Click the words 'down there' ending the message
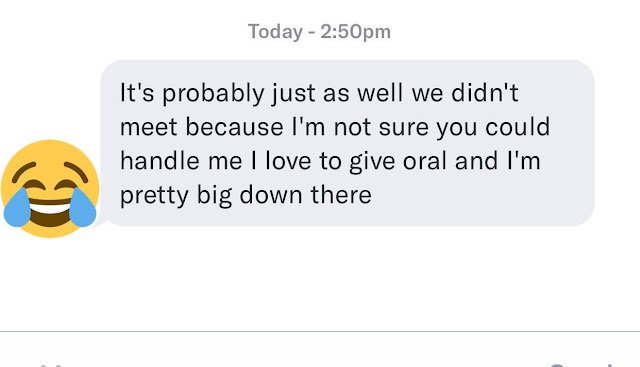This screenshot has height=367, width=640. tap(305, 195)
